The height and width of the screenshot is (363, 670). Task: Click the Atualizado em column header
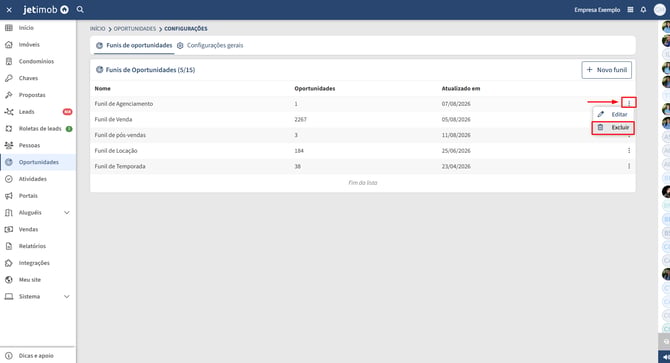pyautogui.click(x=461, y=88)
